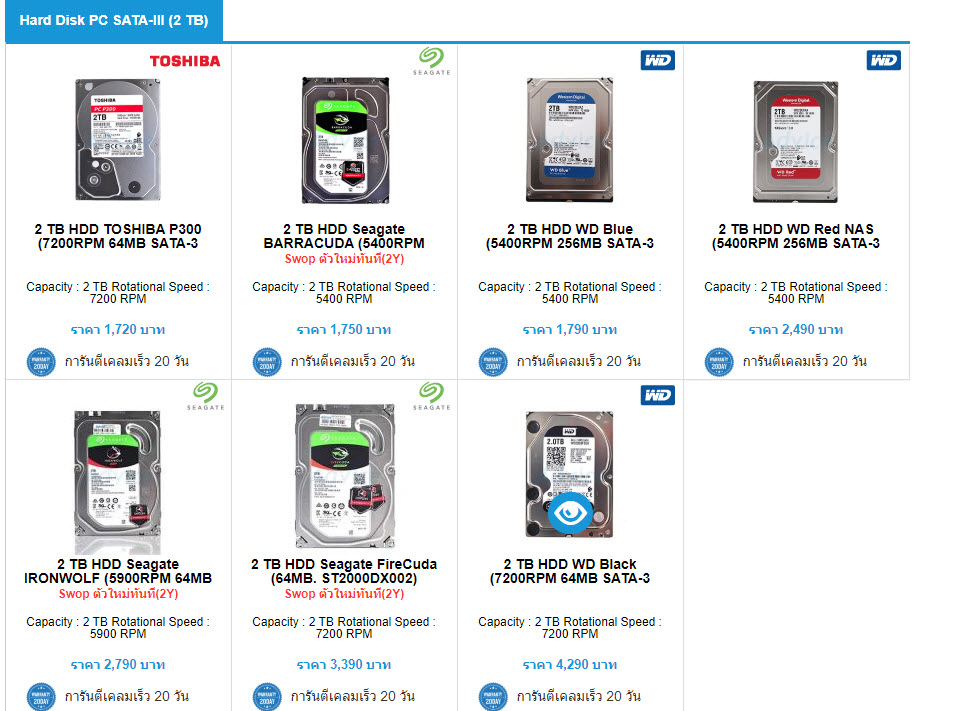Click the Seagate logo on the FireCuda card

pos(432,396)
